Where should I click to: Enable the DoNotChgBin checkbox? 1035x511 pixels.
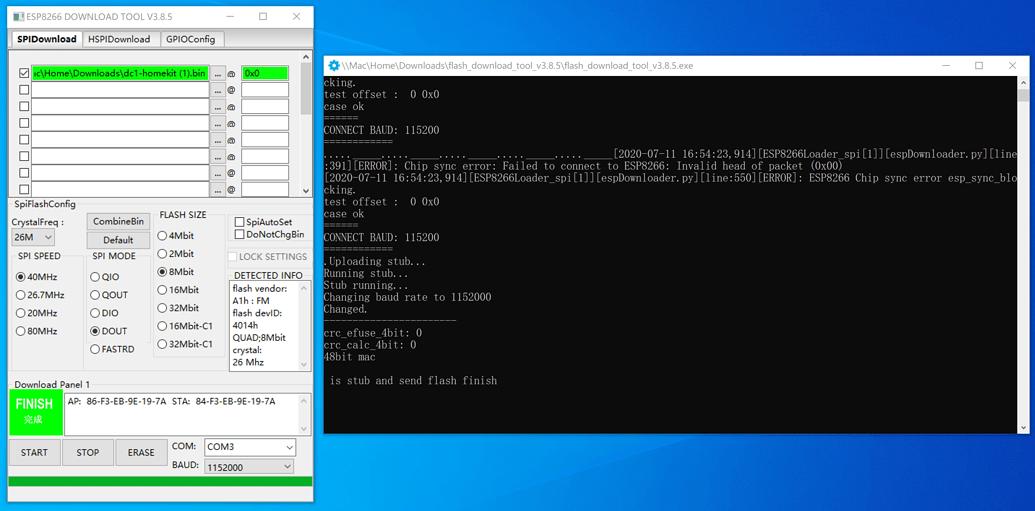(x=240, y=234)
